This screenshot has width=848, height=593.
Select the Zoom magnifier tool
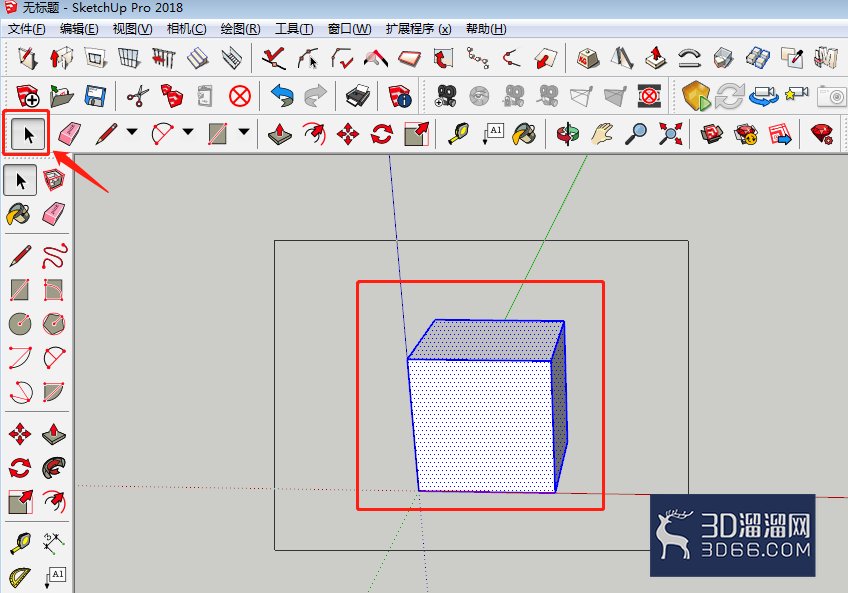(636, 134)
